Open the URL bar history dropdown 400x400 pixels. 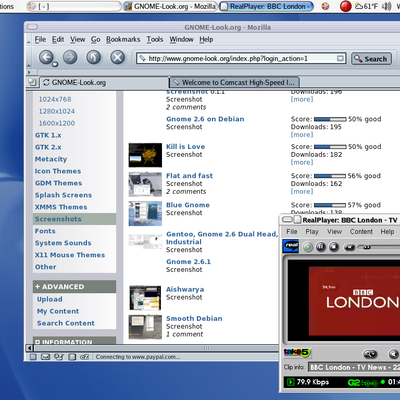click(x=340, y=59)
